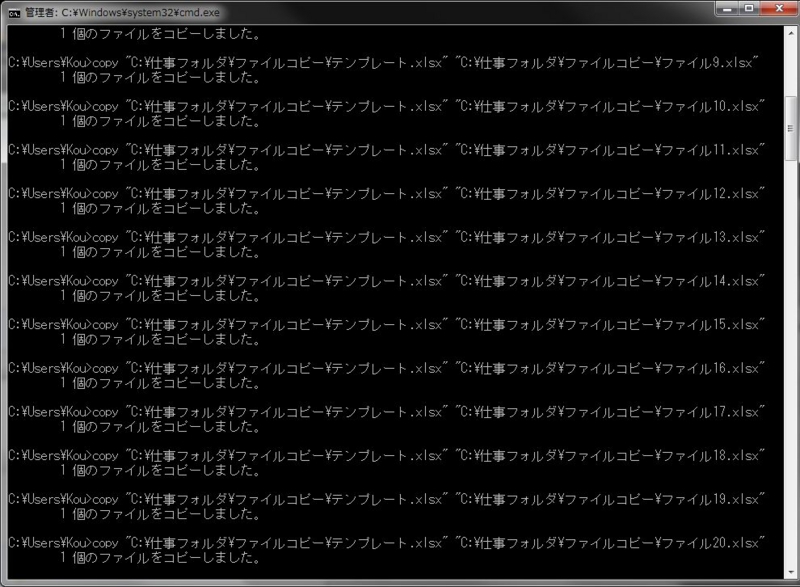This screenshot has width=800, height=587.
Task: Click the copy command line ending ファイル9.xlsx
Action: pyautogui.click(x=383, y=63)
